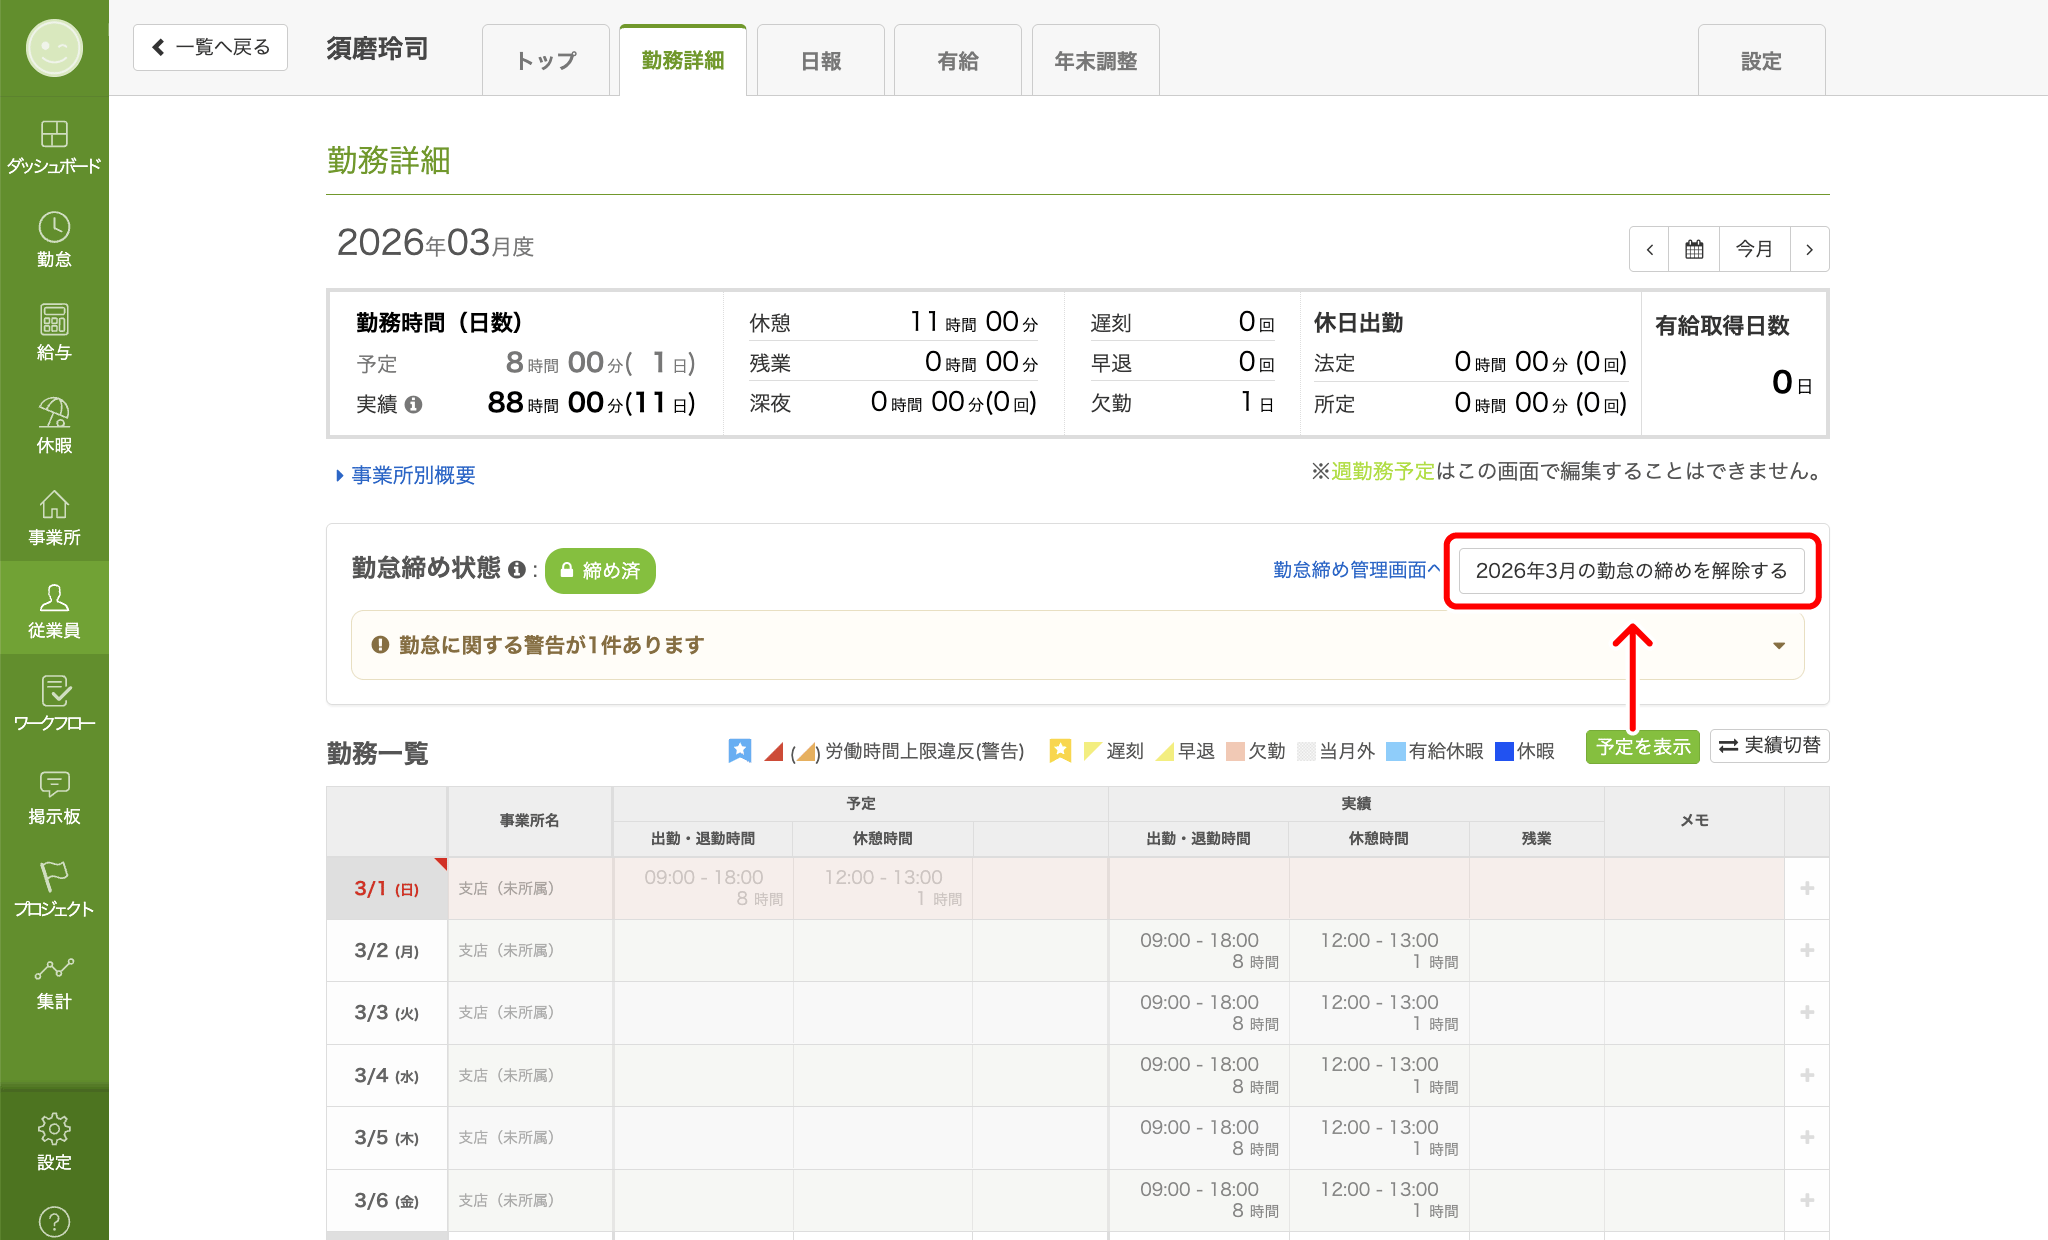The image size is (2048, 1240).
Task: Expand the 3/2 row plus icon
Action: click(x=1807, y=950)
